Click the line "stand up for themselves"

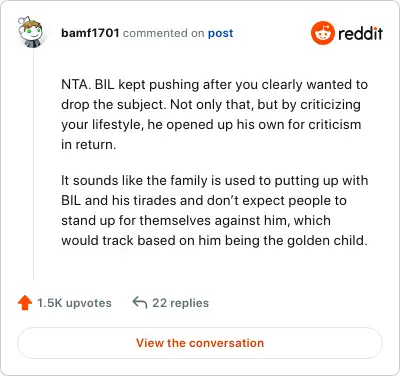click(196, 221)
